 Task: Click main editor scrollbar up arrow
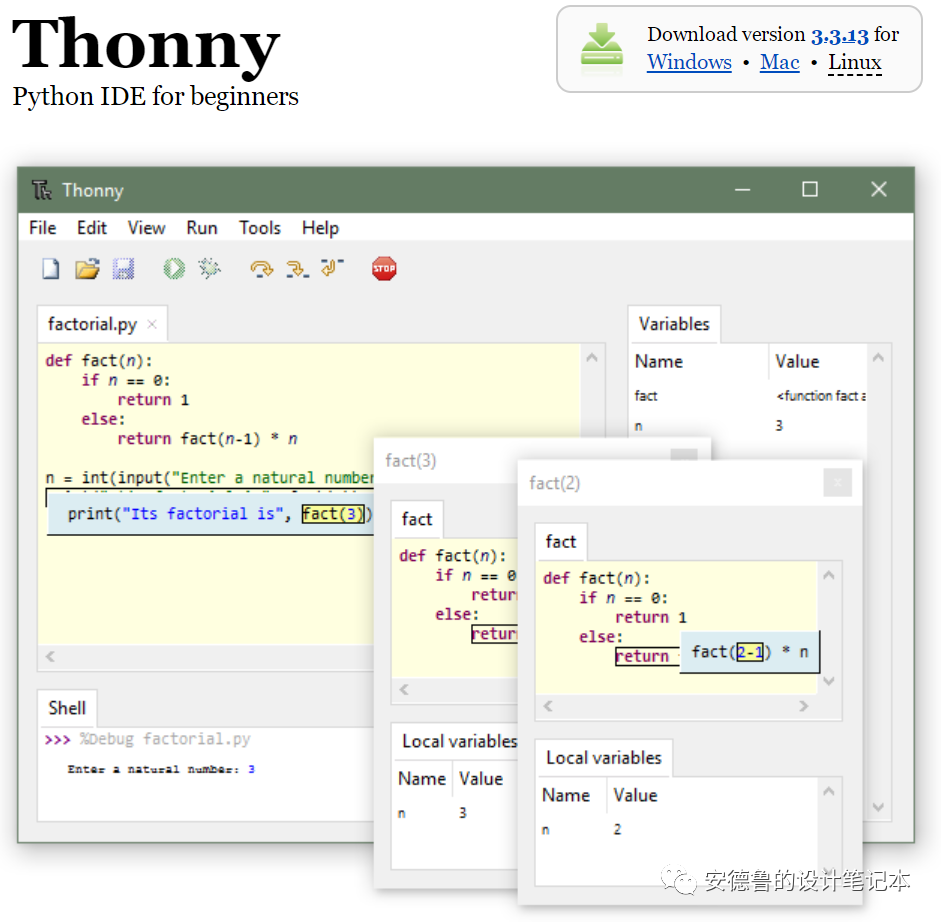[592, 358]
